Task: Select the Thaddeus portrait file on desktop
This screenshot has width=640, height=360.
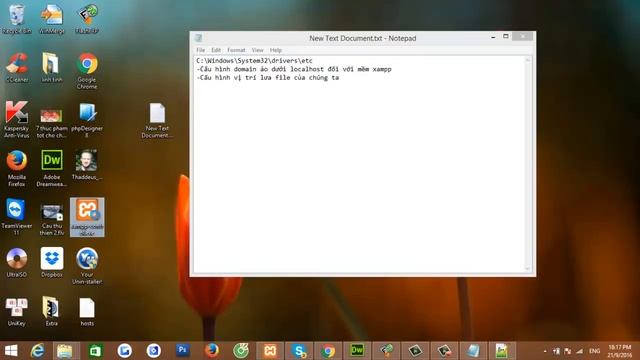Action: click(87, 165)
